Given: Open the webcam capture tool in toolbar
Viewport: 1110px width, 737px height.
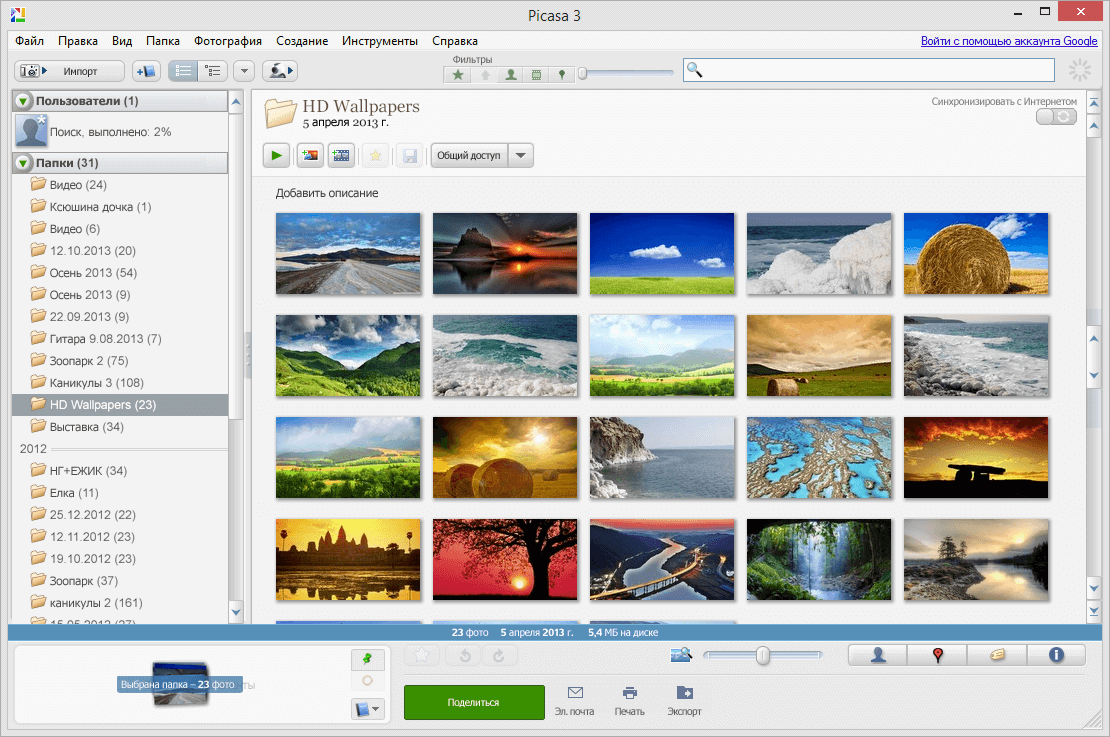Looking at the screenshot, I should click(279, 71).
